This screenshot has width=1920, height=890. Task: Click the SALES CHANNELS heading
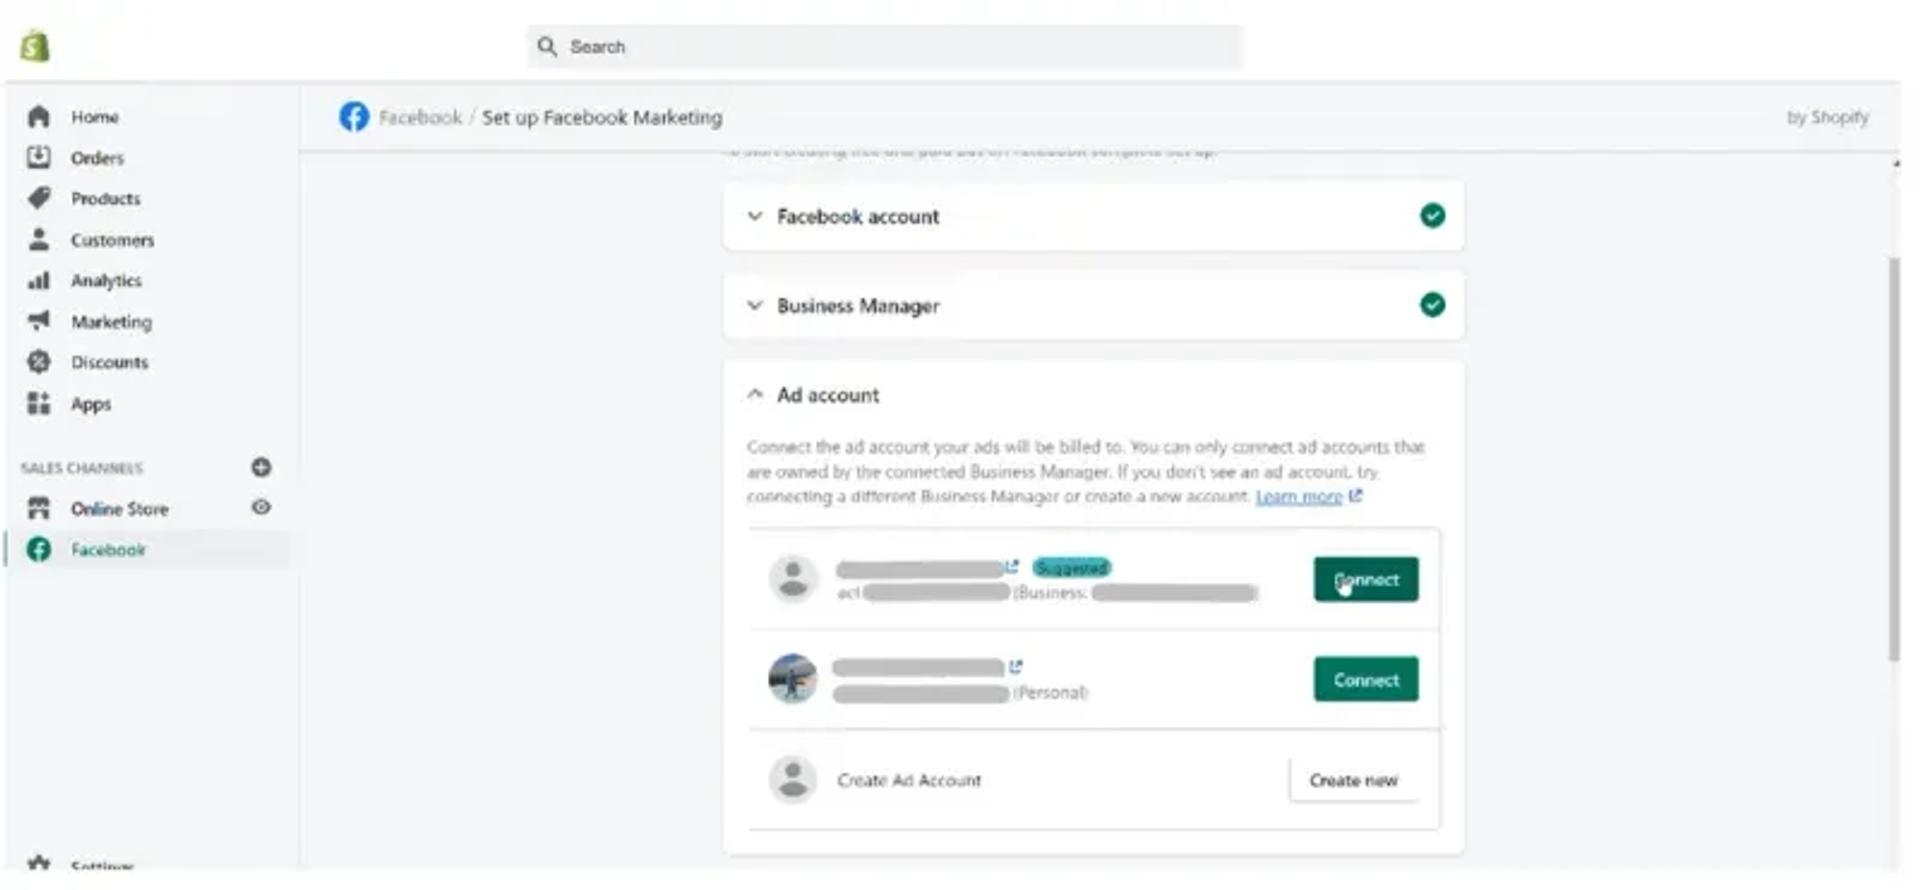point(82,468)
